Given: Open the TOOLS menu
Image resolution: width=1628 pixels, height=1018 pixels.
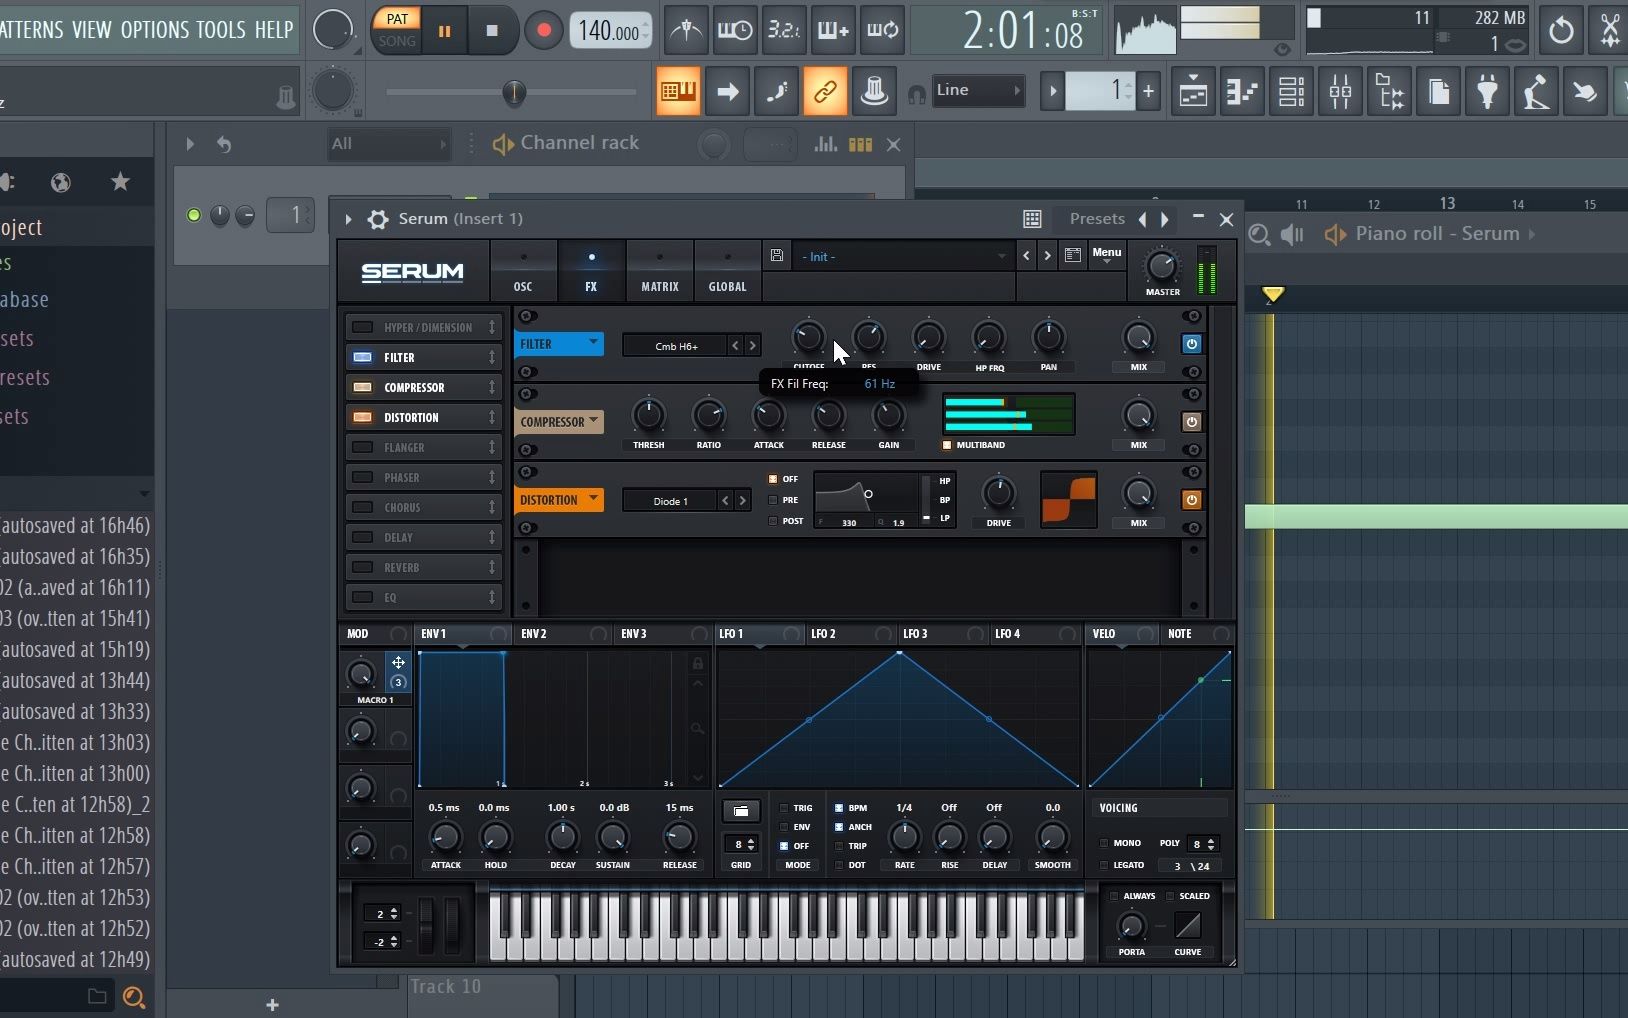Looking at the screenshot, I should [x=221, y=30].
